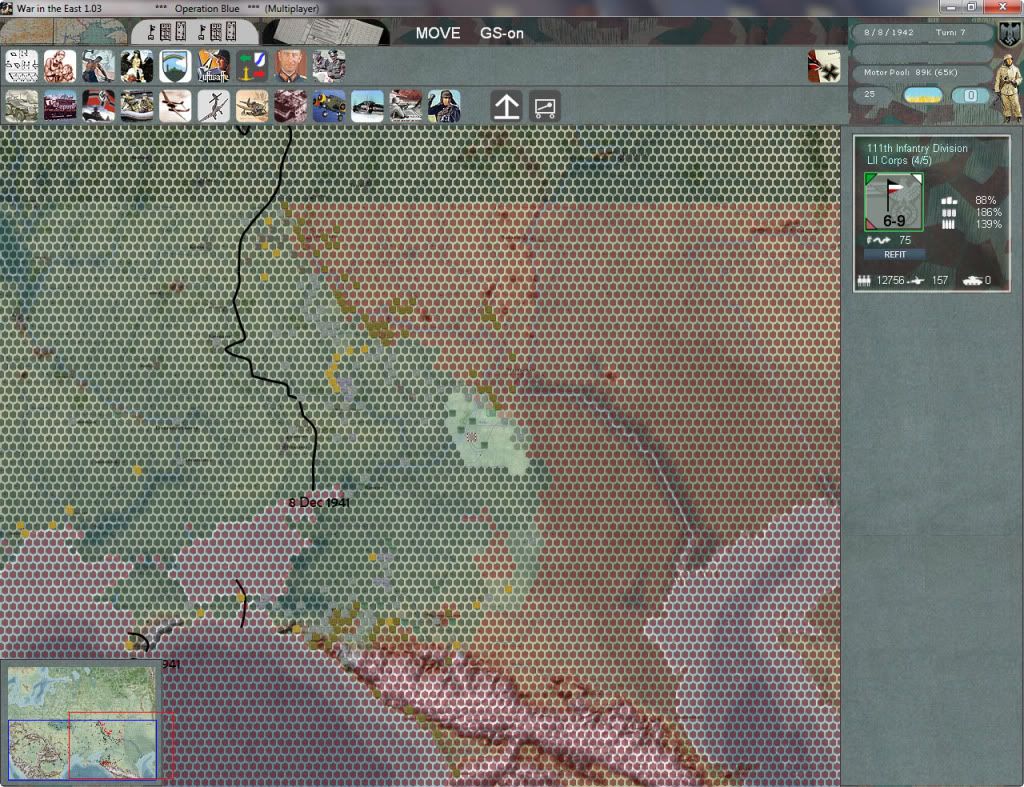
Task: Select the highlighted city hex marker
Action: coord(472,437)
